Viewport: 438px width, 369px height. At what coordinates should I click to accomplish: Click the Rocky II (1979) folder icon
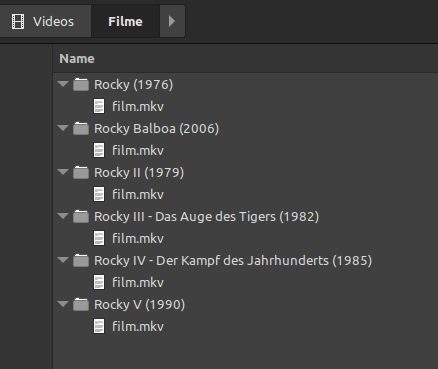point(81,172)
